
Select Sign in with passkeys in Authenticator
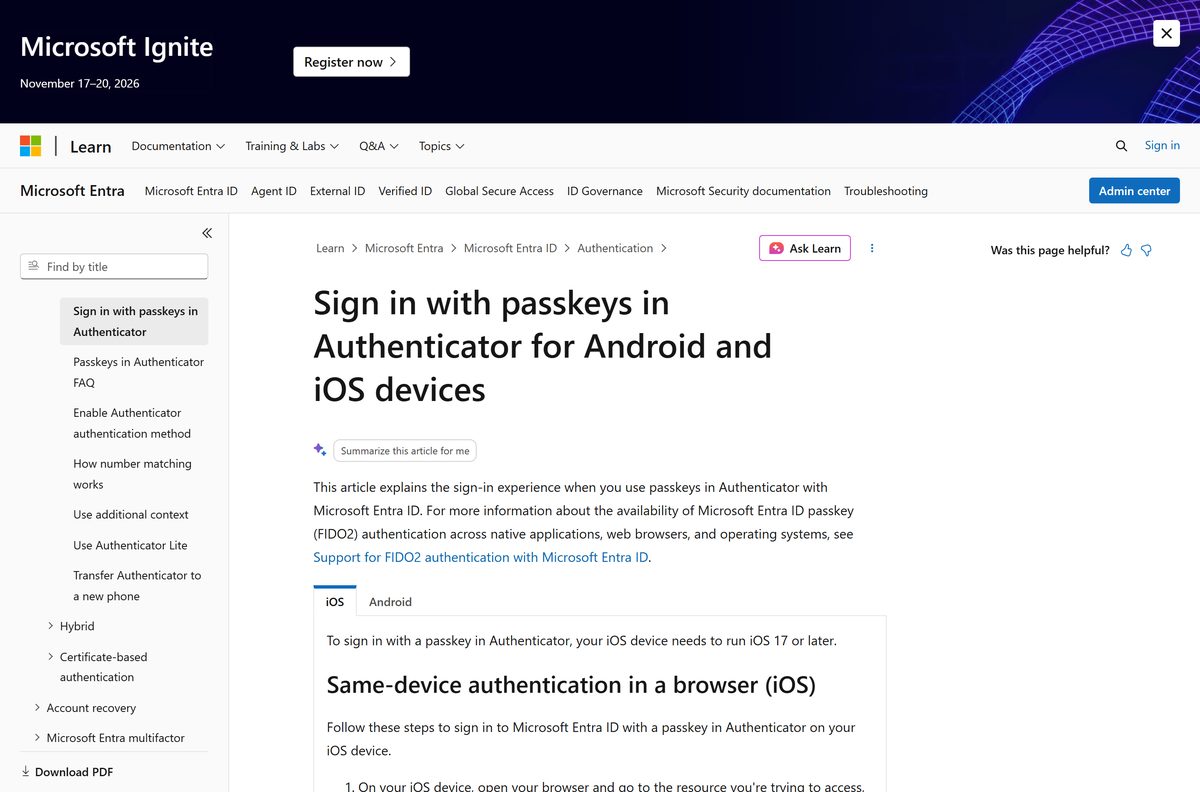(x=134, y=321)
